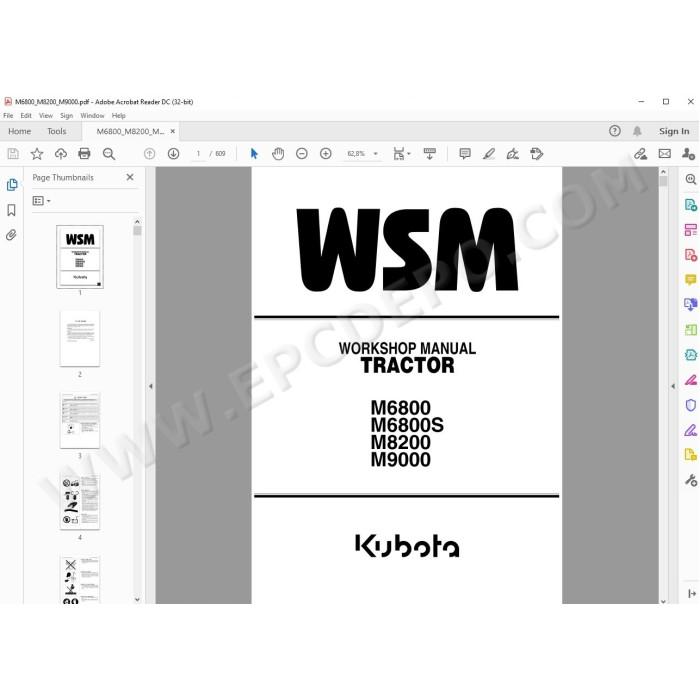Click document scroll down arrow
The height and width of the screenshot is (700, 700).
click(x=663, y=601)
